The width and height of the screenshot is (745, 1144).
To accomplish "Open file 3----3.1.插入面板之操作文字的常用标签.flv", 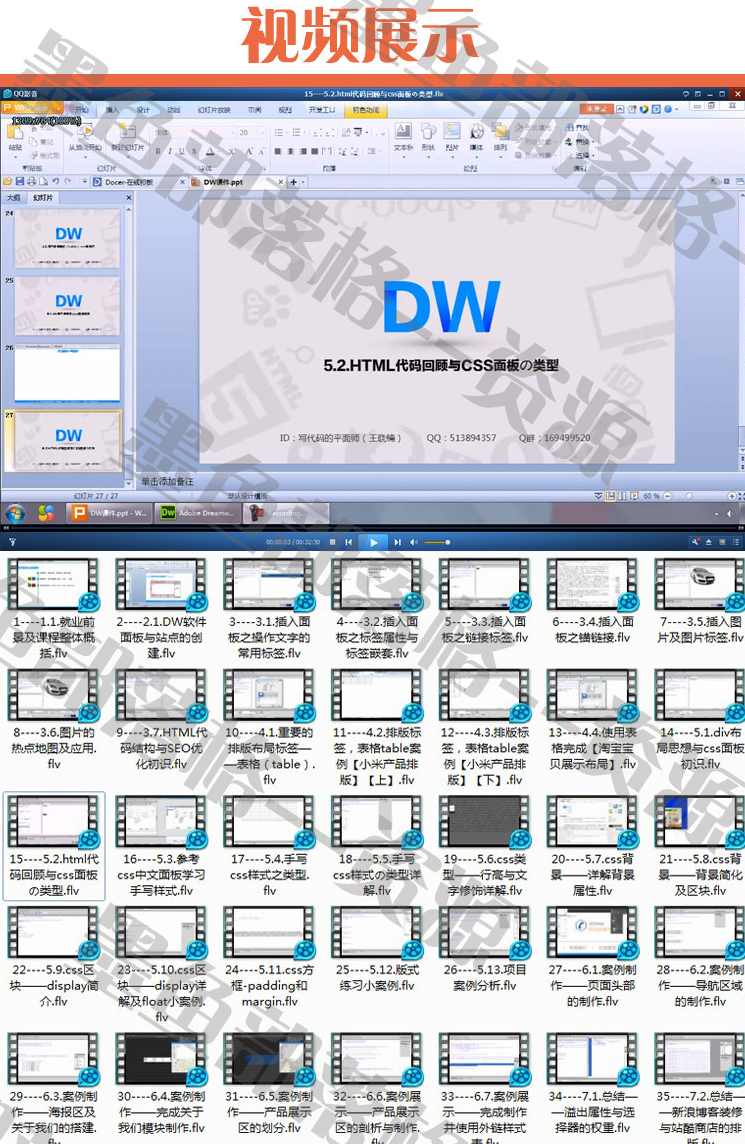I will pyautogui.click(x=269, y=606).
